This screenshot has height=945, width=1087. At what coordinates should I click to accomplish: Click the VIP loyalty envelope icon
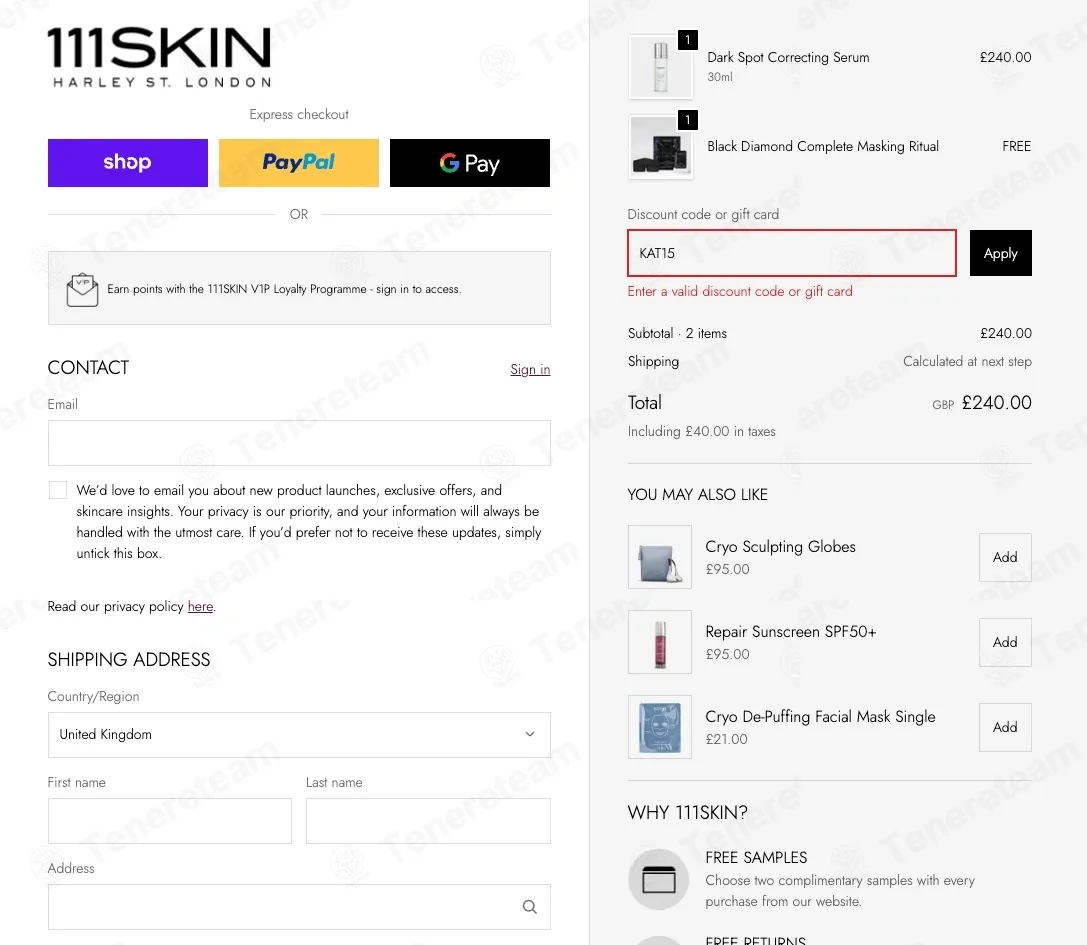click(82, 290)
